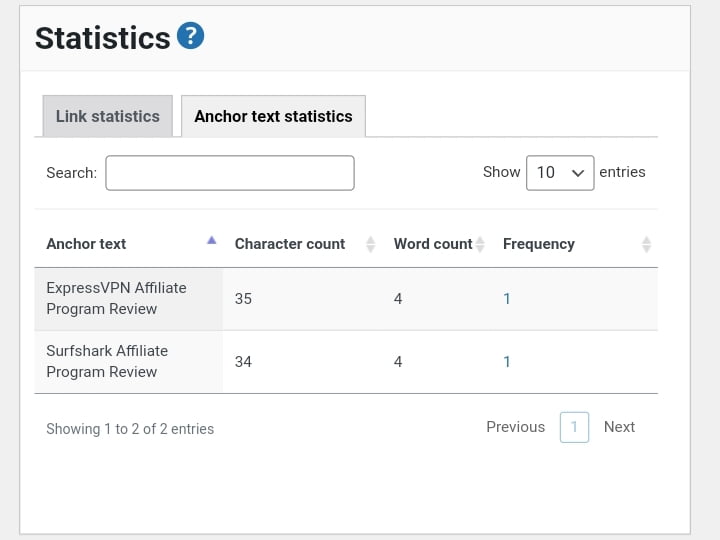Select the Anchor text statistics tab
The width and height of the screenshot is (720, 540).
[273, 116]
